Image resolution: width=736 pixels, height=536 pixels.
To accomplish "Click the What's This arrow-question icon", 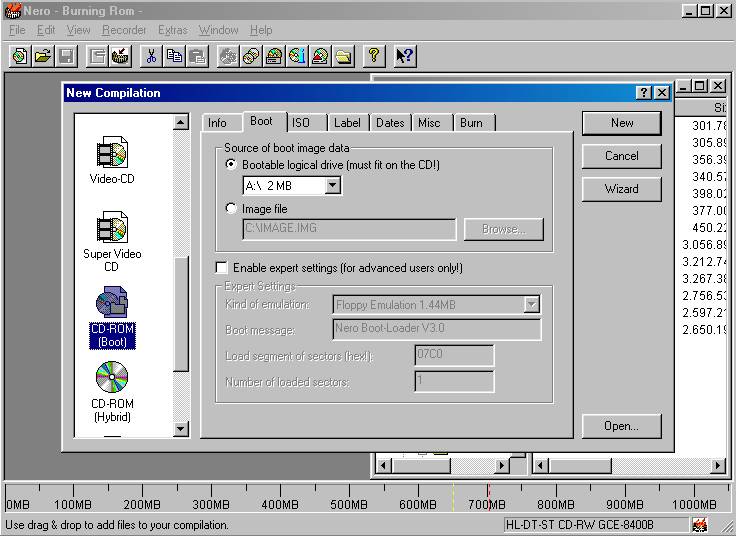I will click(x=405, y=56).
